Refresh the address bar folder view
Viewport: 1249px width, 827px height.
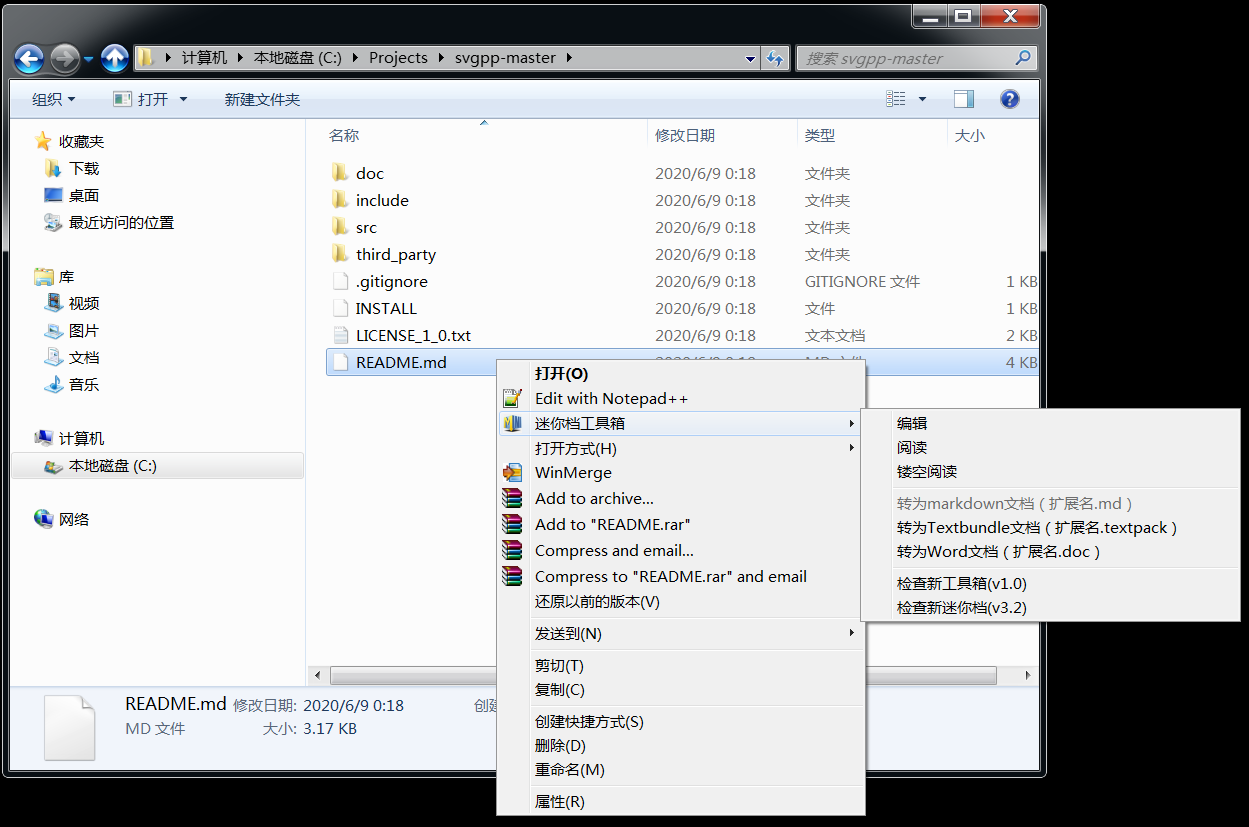coord(775,59)
